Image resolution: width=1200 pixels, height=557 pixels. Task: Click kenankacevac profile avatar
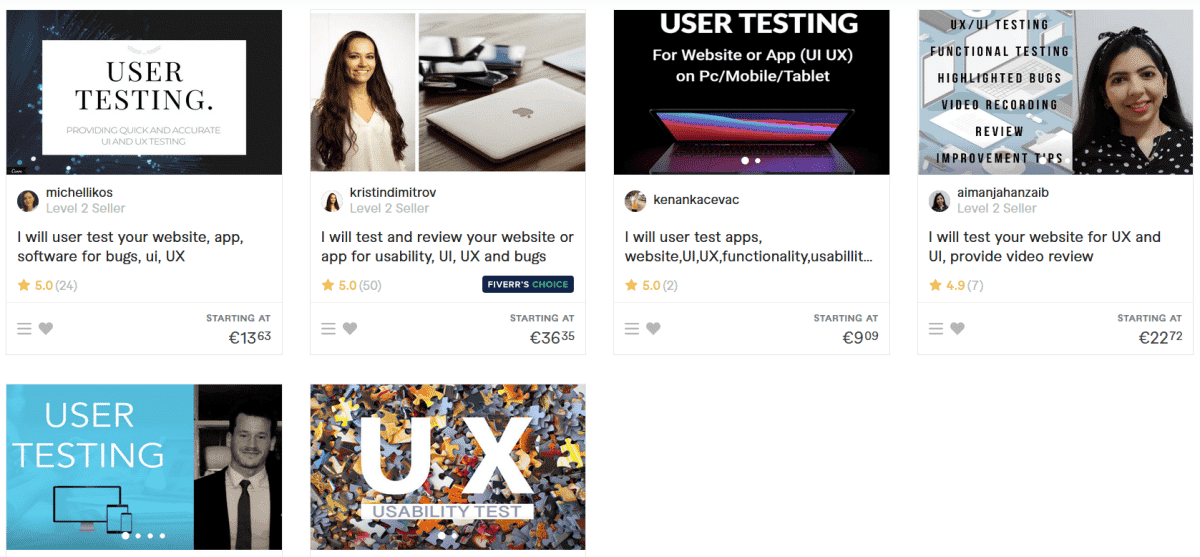pyautogui.click(x=636, y=201)
